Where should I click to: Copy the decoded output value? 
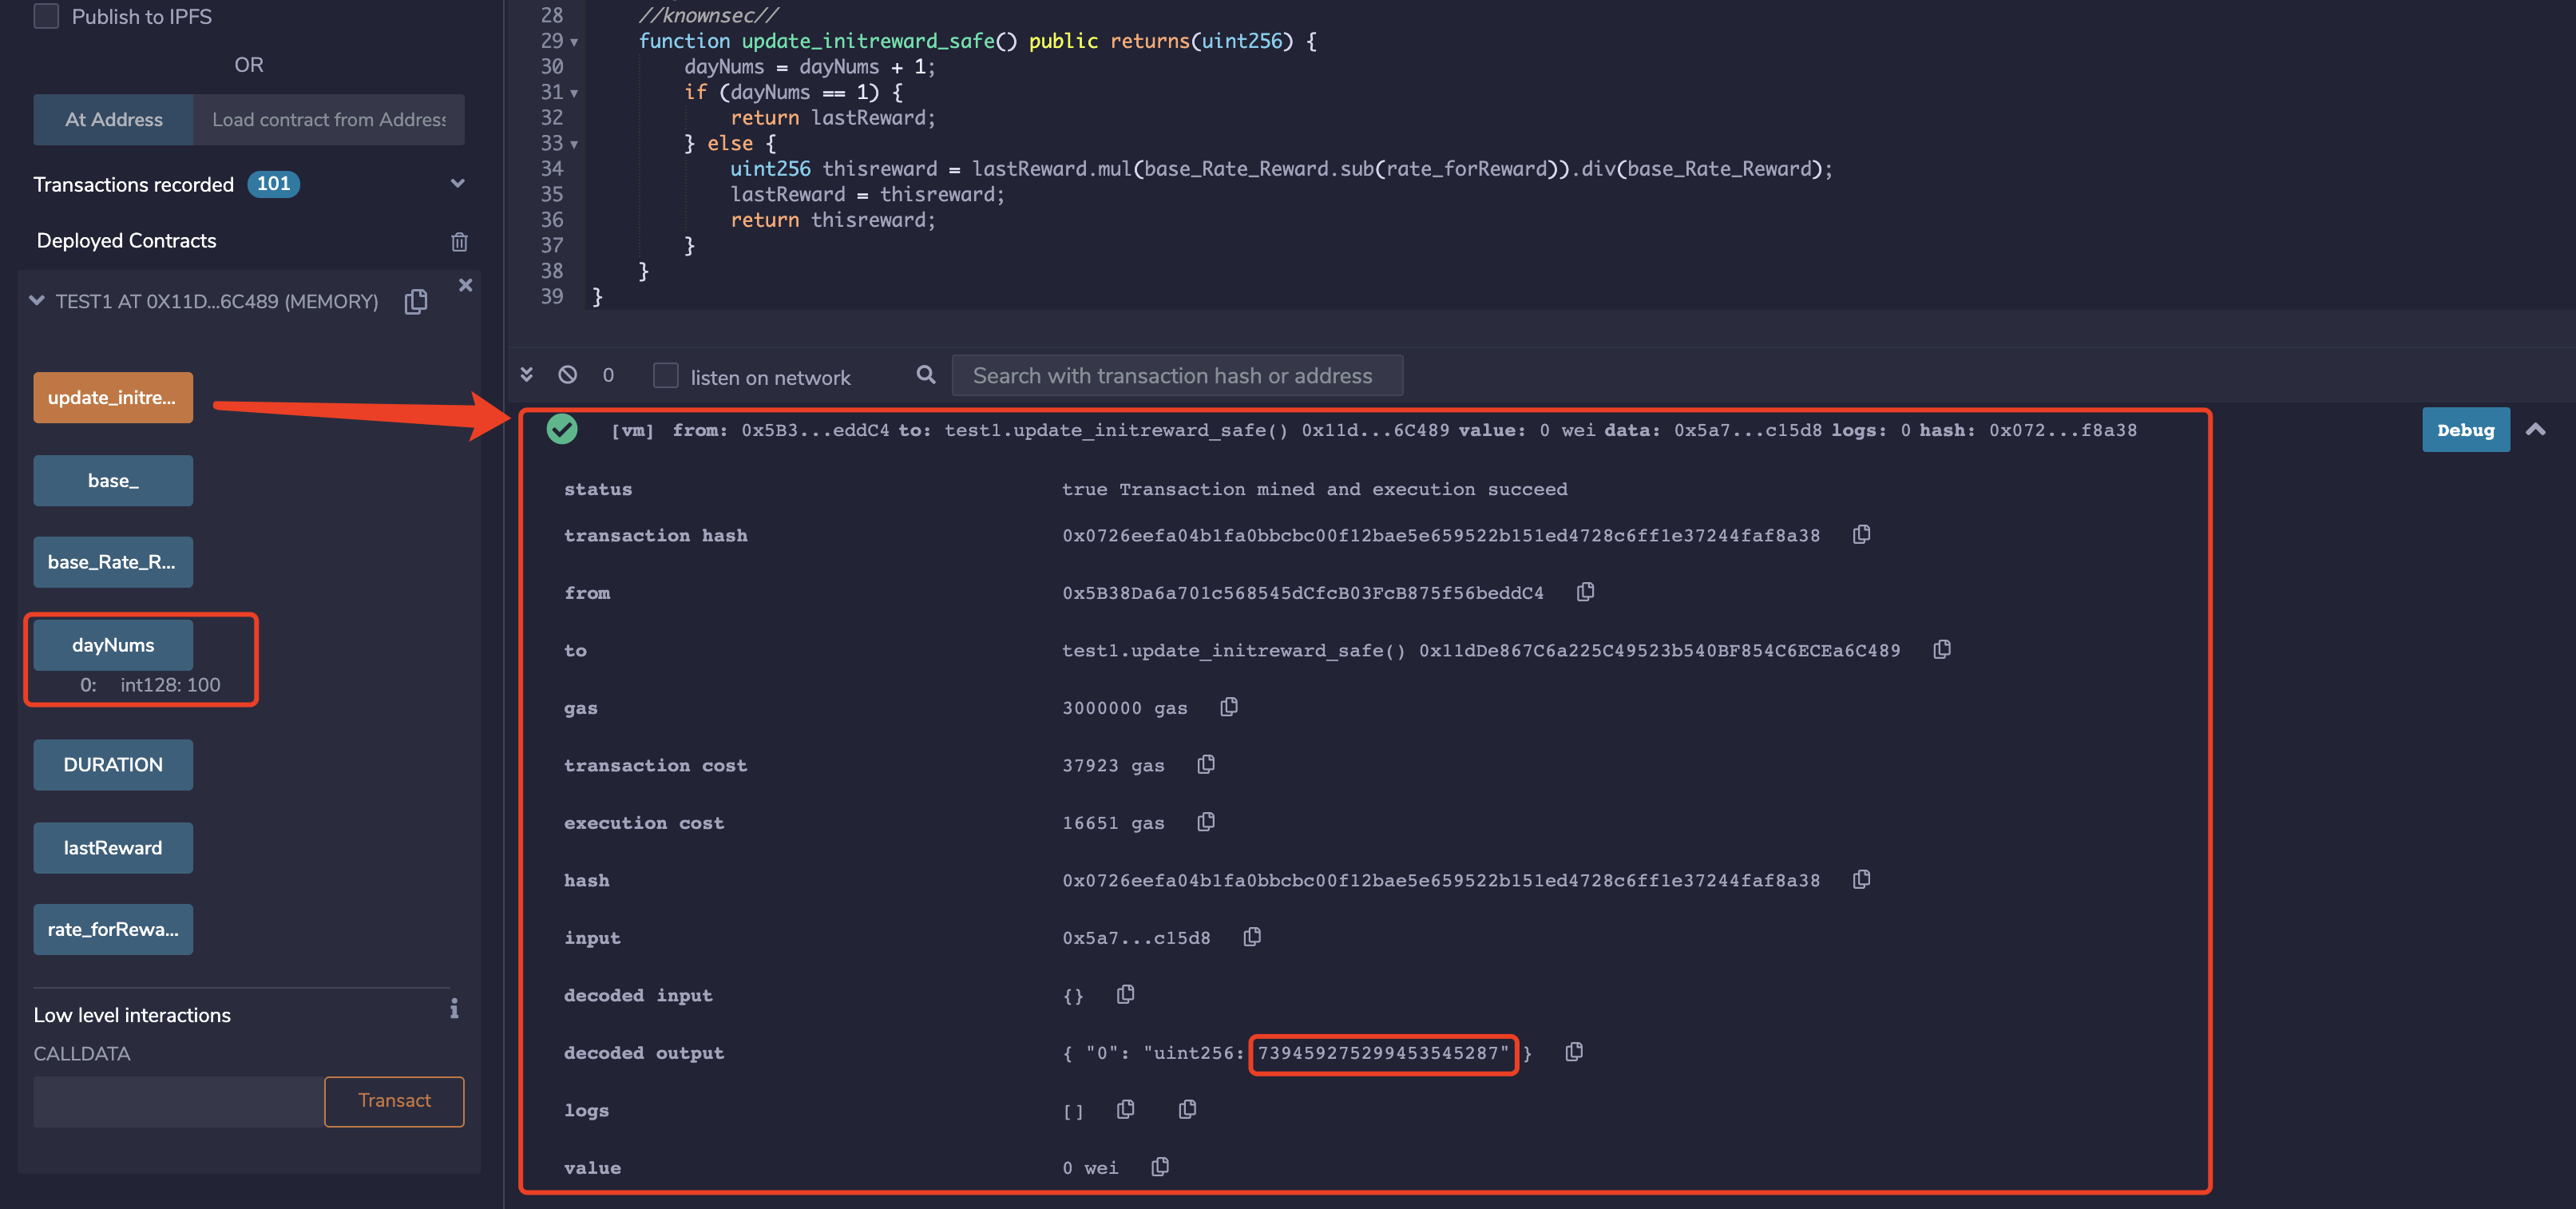1574,1052
